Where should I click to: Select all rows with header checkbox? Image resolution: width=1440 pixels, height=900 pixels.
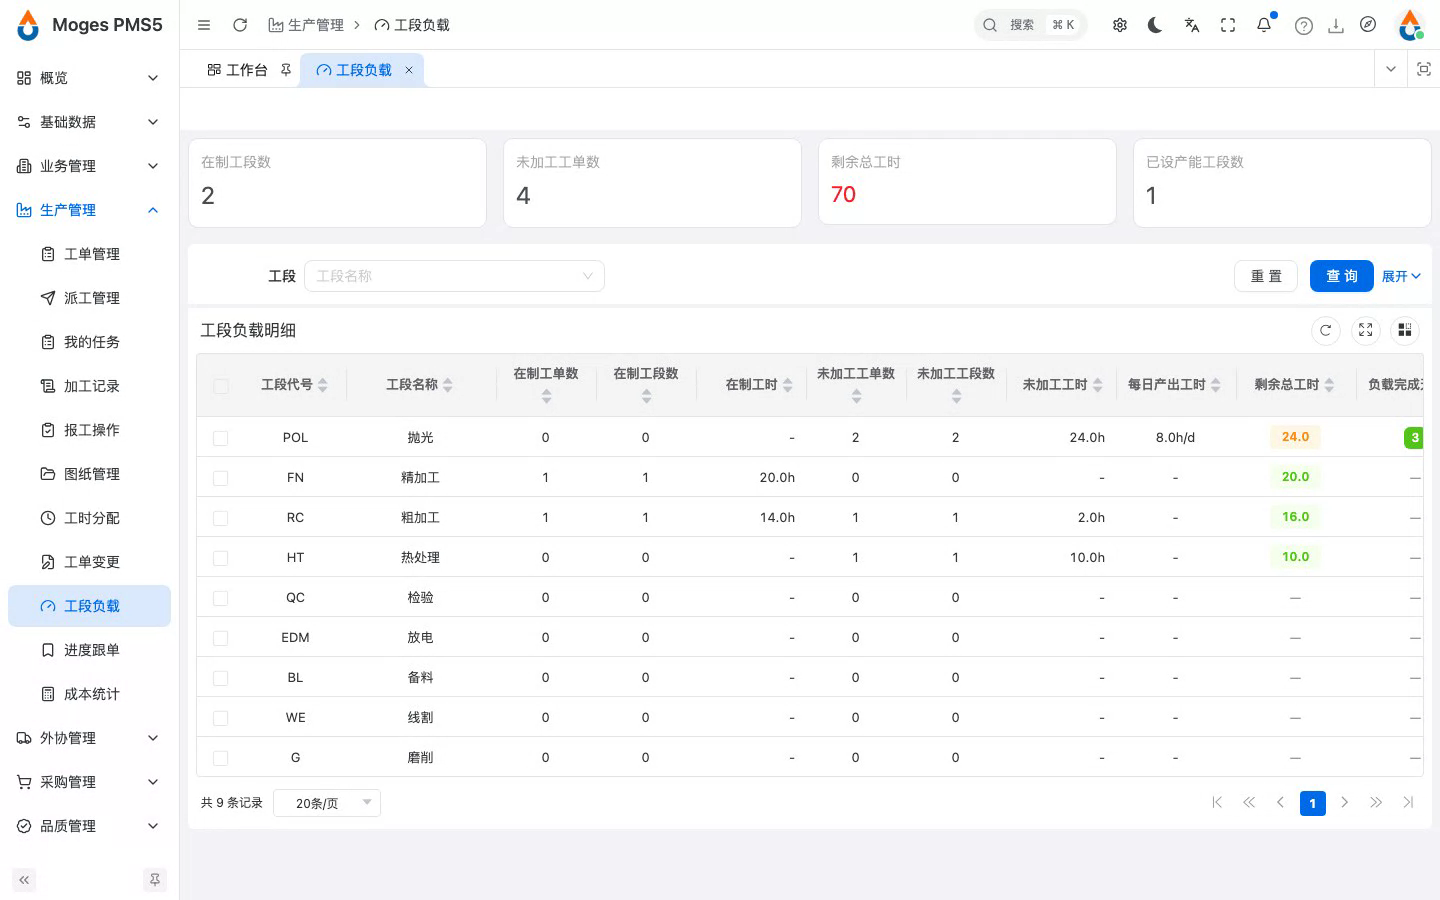coord(221,386)
